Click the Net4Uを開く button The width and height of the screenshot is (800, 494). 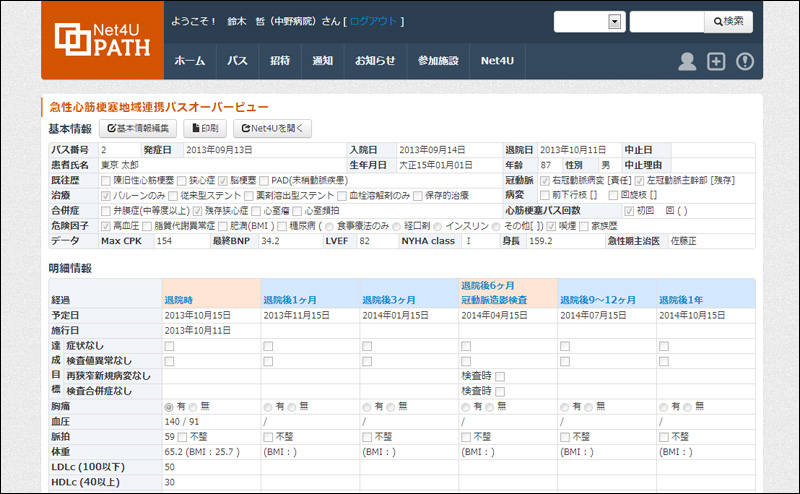pos(273,128)
